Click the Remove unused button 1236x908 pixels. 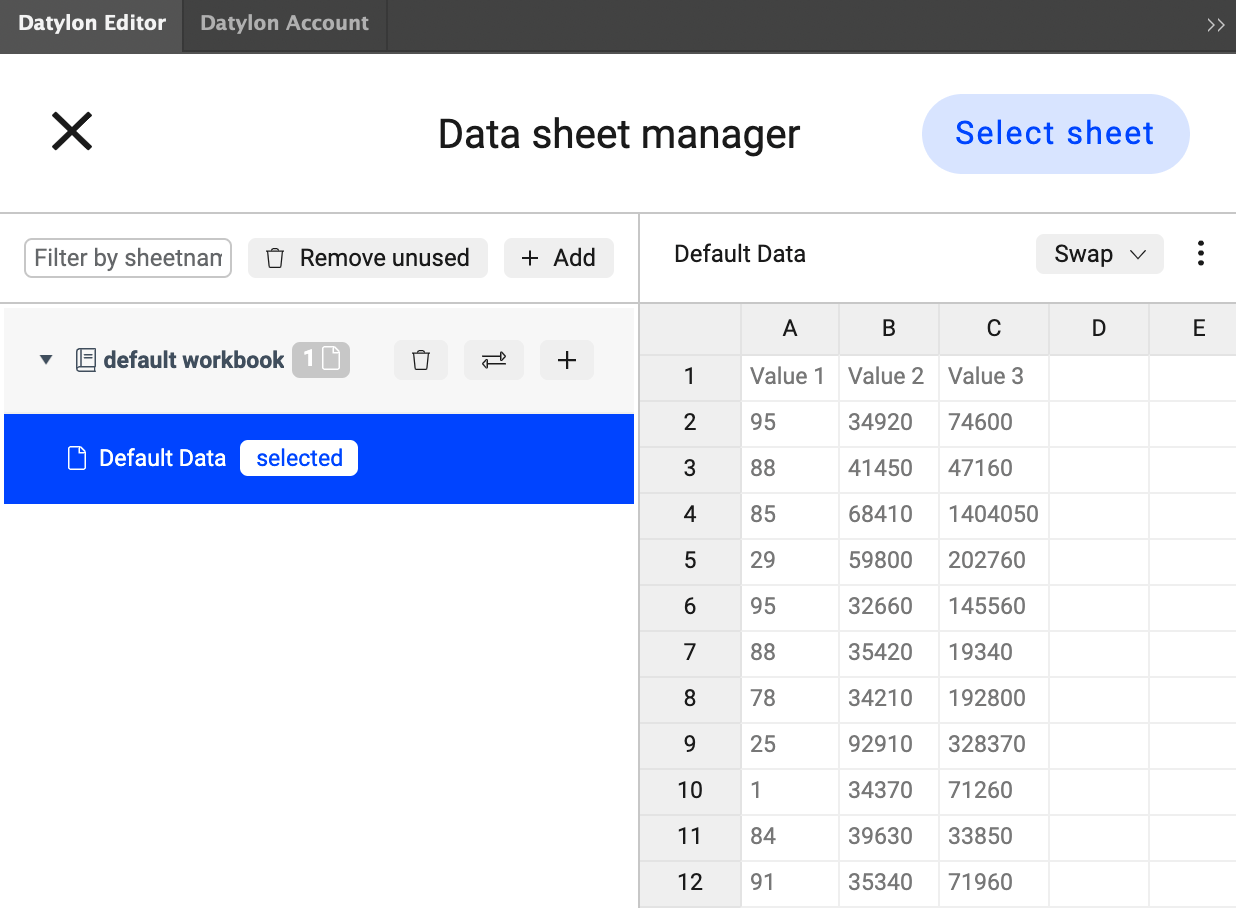[368, 258]
